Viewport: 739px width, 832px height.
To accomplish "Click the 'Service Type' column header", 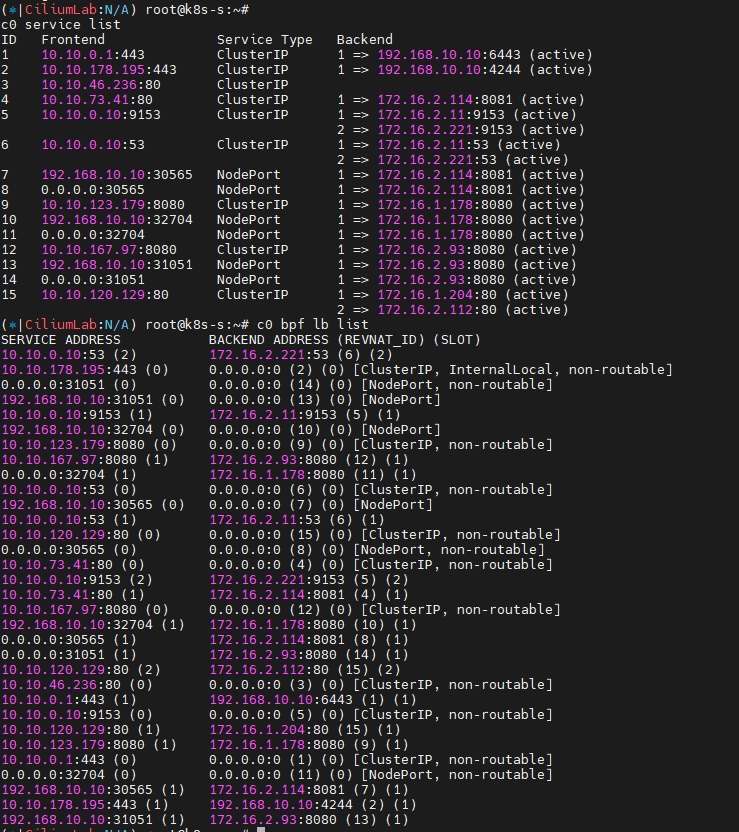I will (x=264, y=39).
